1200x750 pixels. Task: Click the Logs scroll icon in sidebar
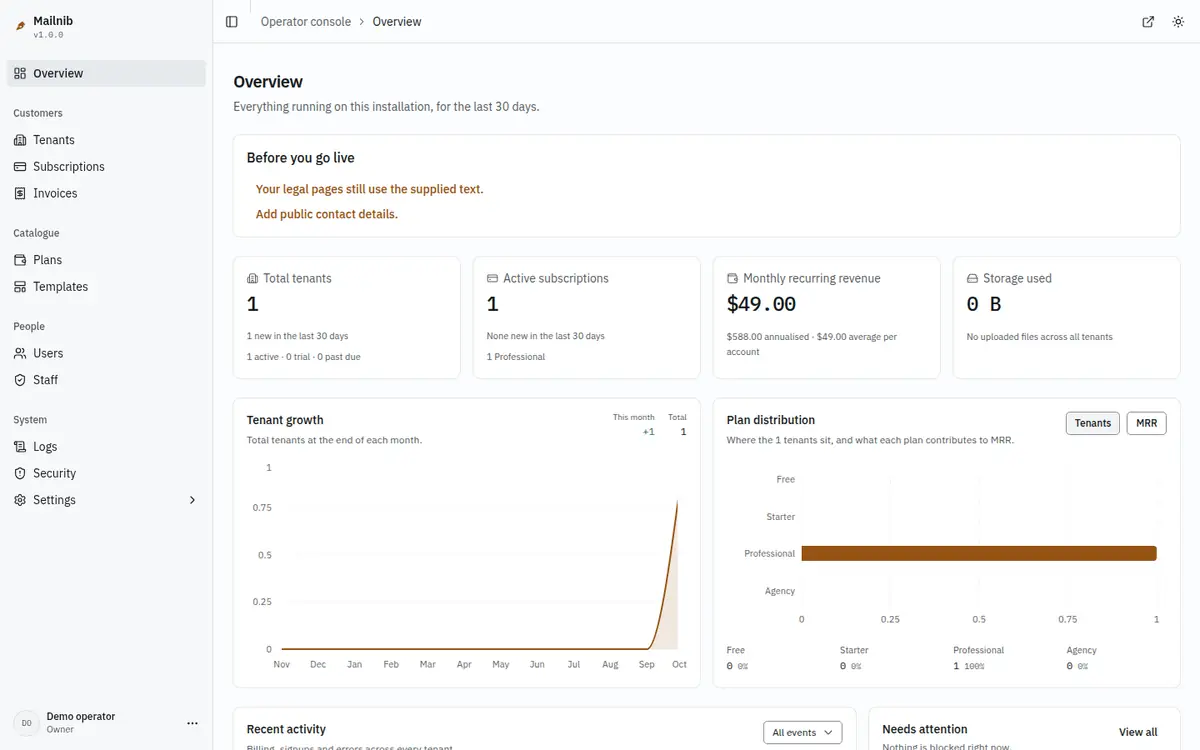tap(20, 447)
